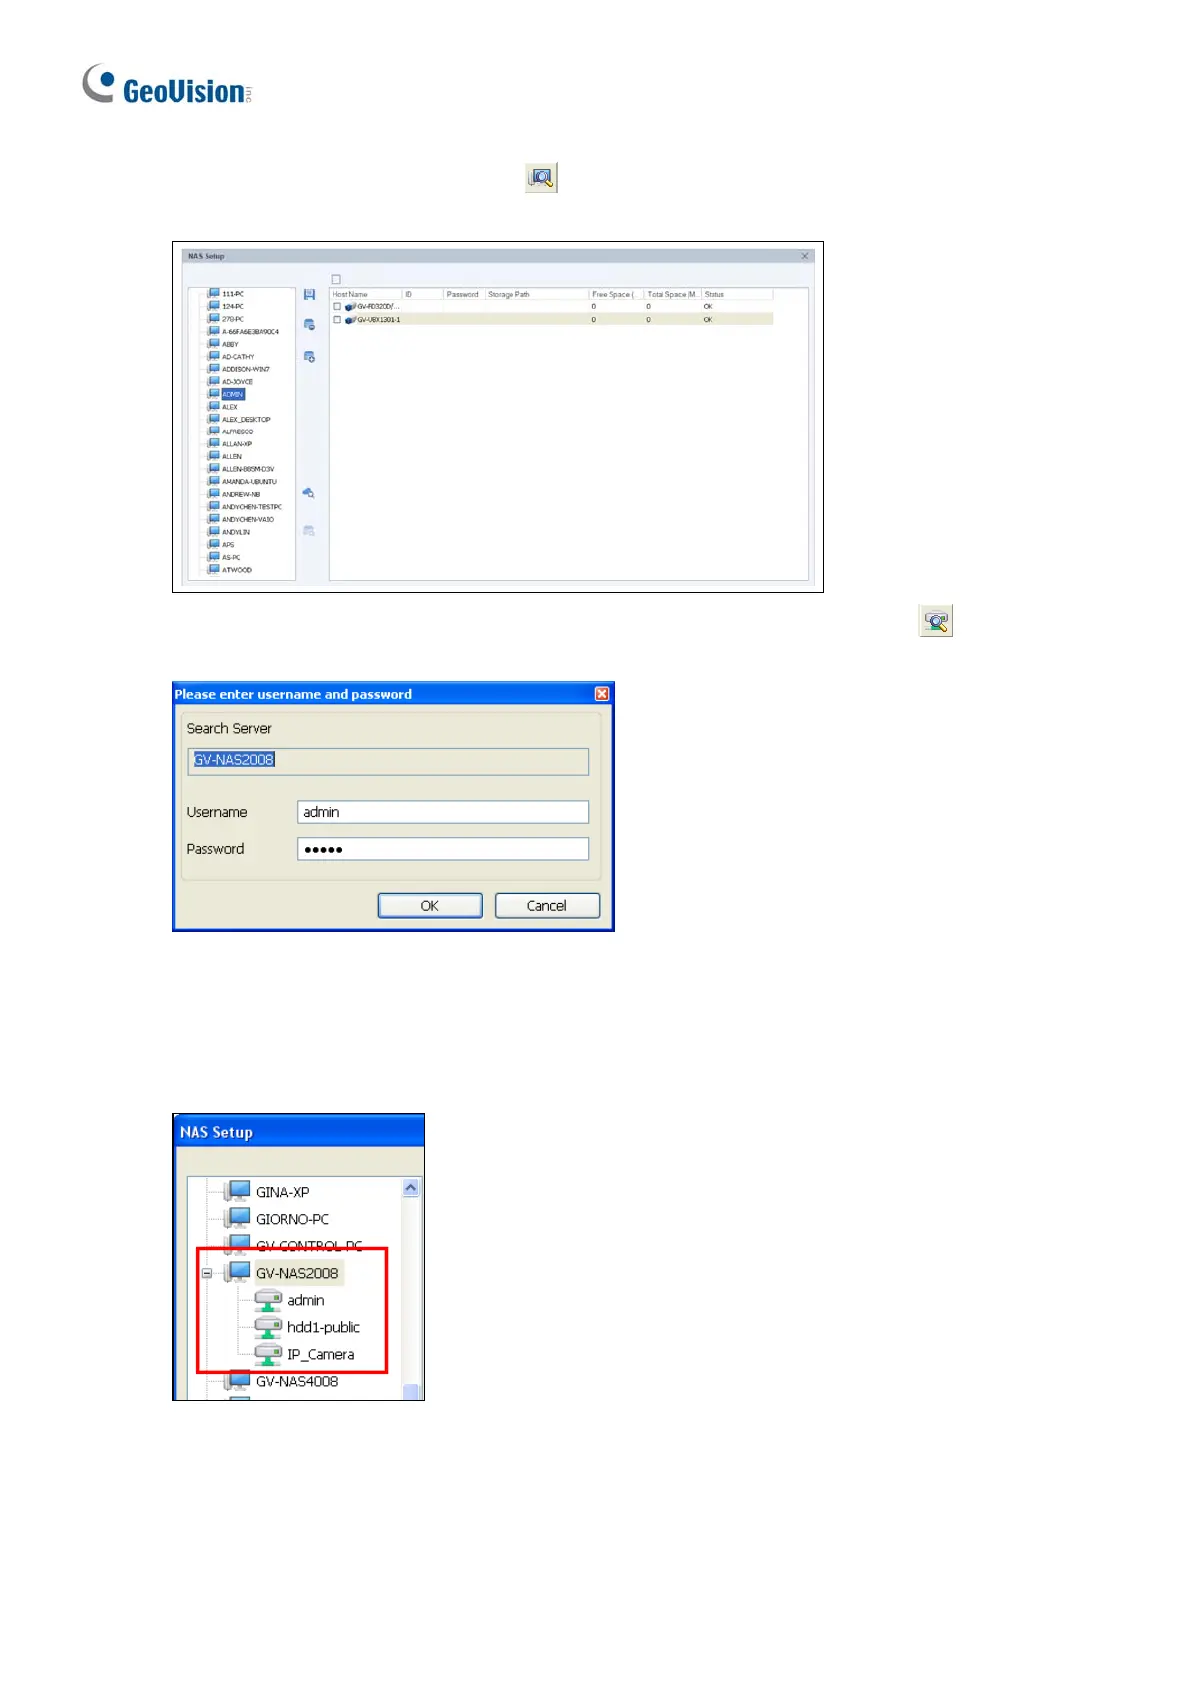Screen dimensions: 1190x1684
Task: Click the IP_Camera network drive icon
Action: pos(268,1354)
